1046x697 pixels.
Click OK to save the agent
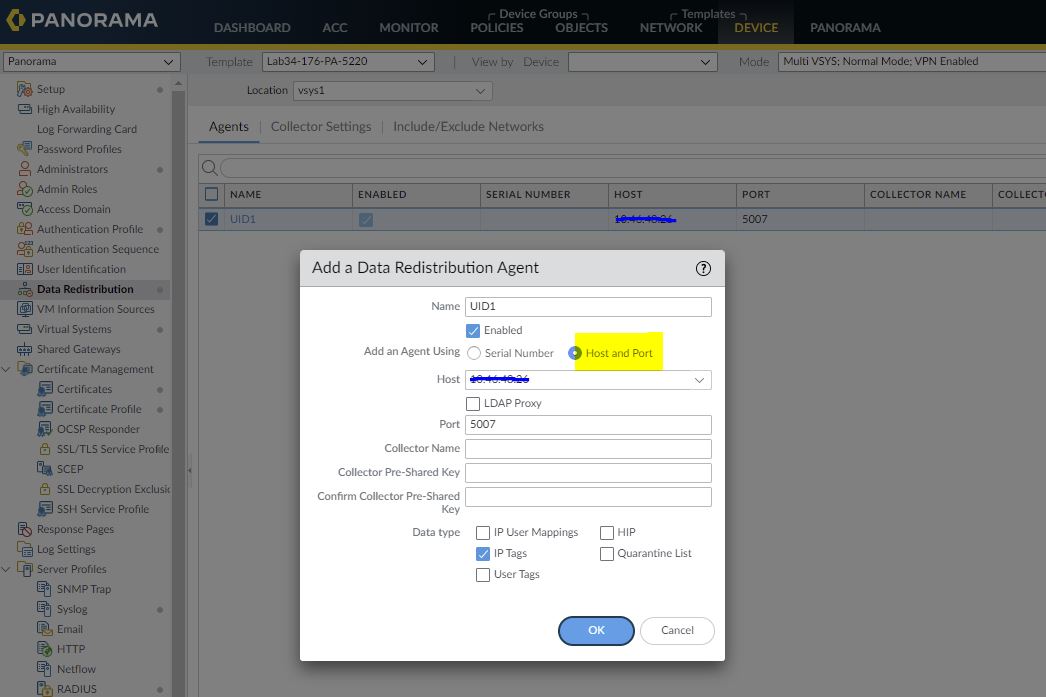(595, 631)
